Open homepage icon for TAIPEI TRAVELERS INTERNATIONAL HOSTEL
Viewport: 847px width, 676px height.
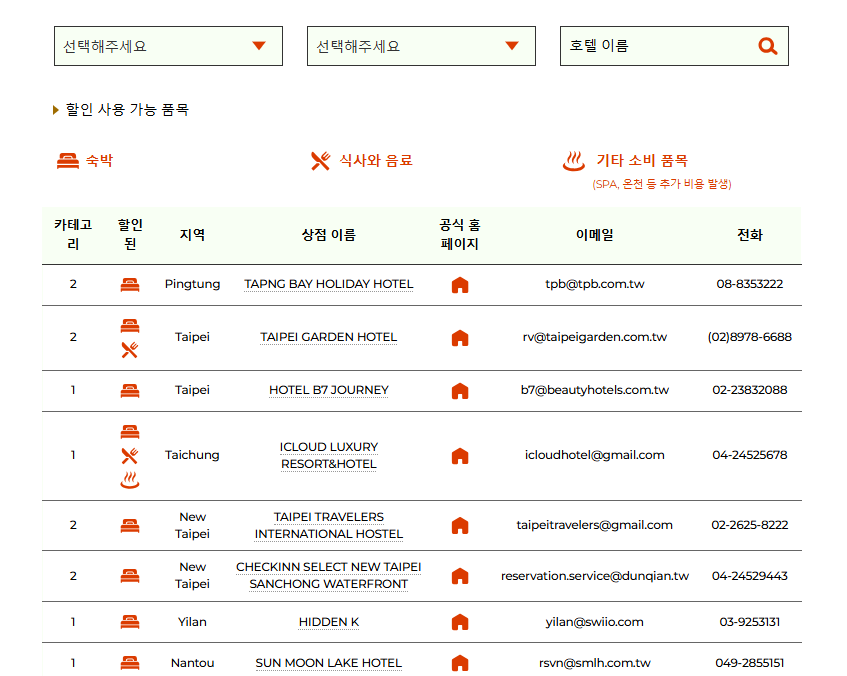pyautogui.click(x=460, y=524)
